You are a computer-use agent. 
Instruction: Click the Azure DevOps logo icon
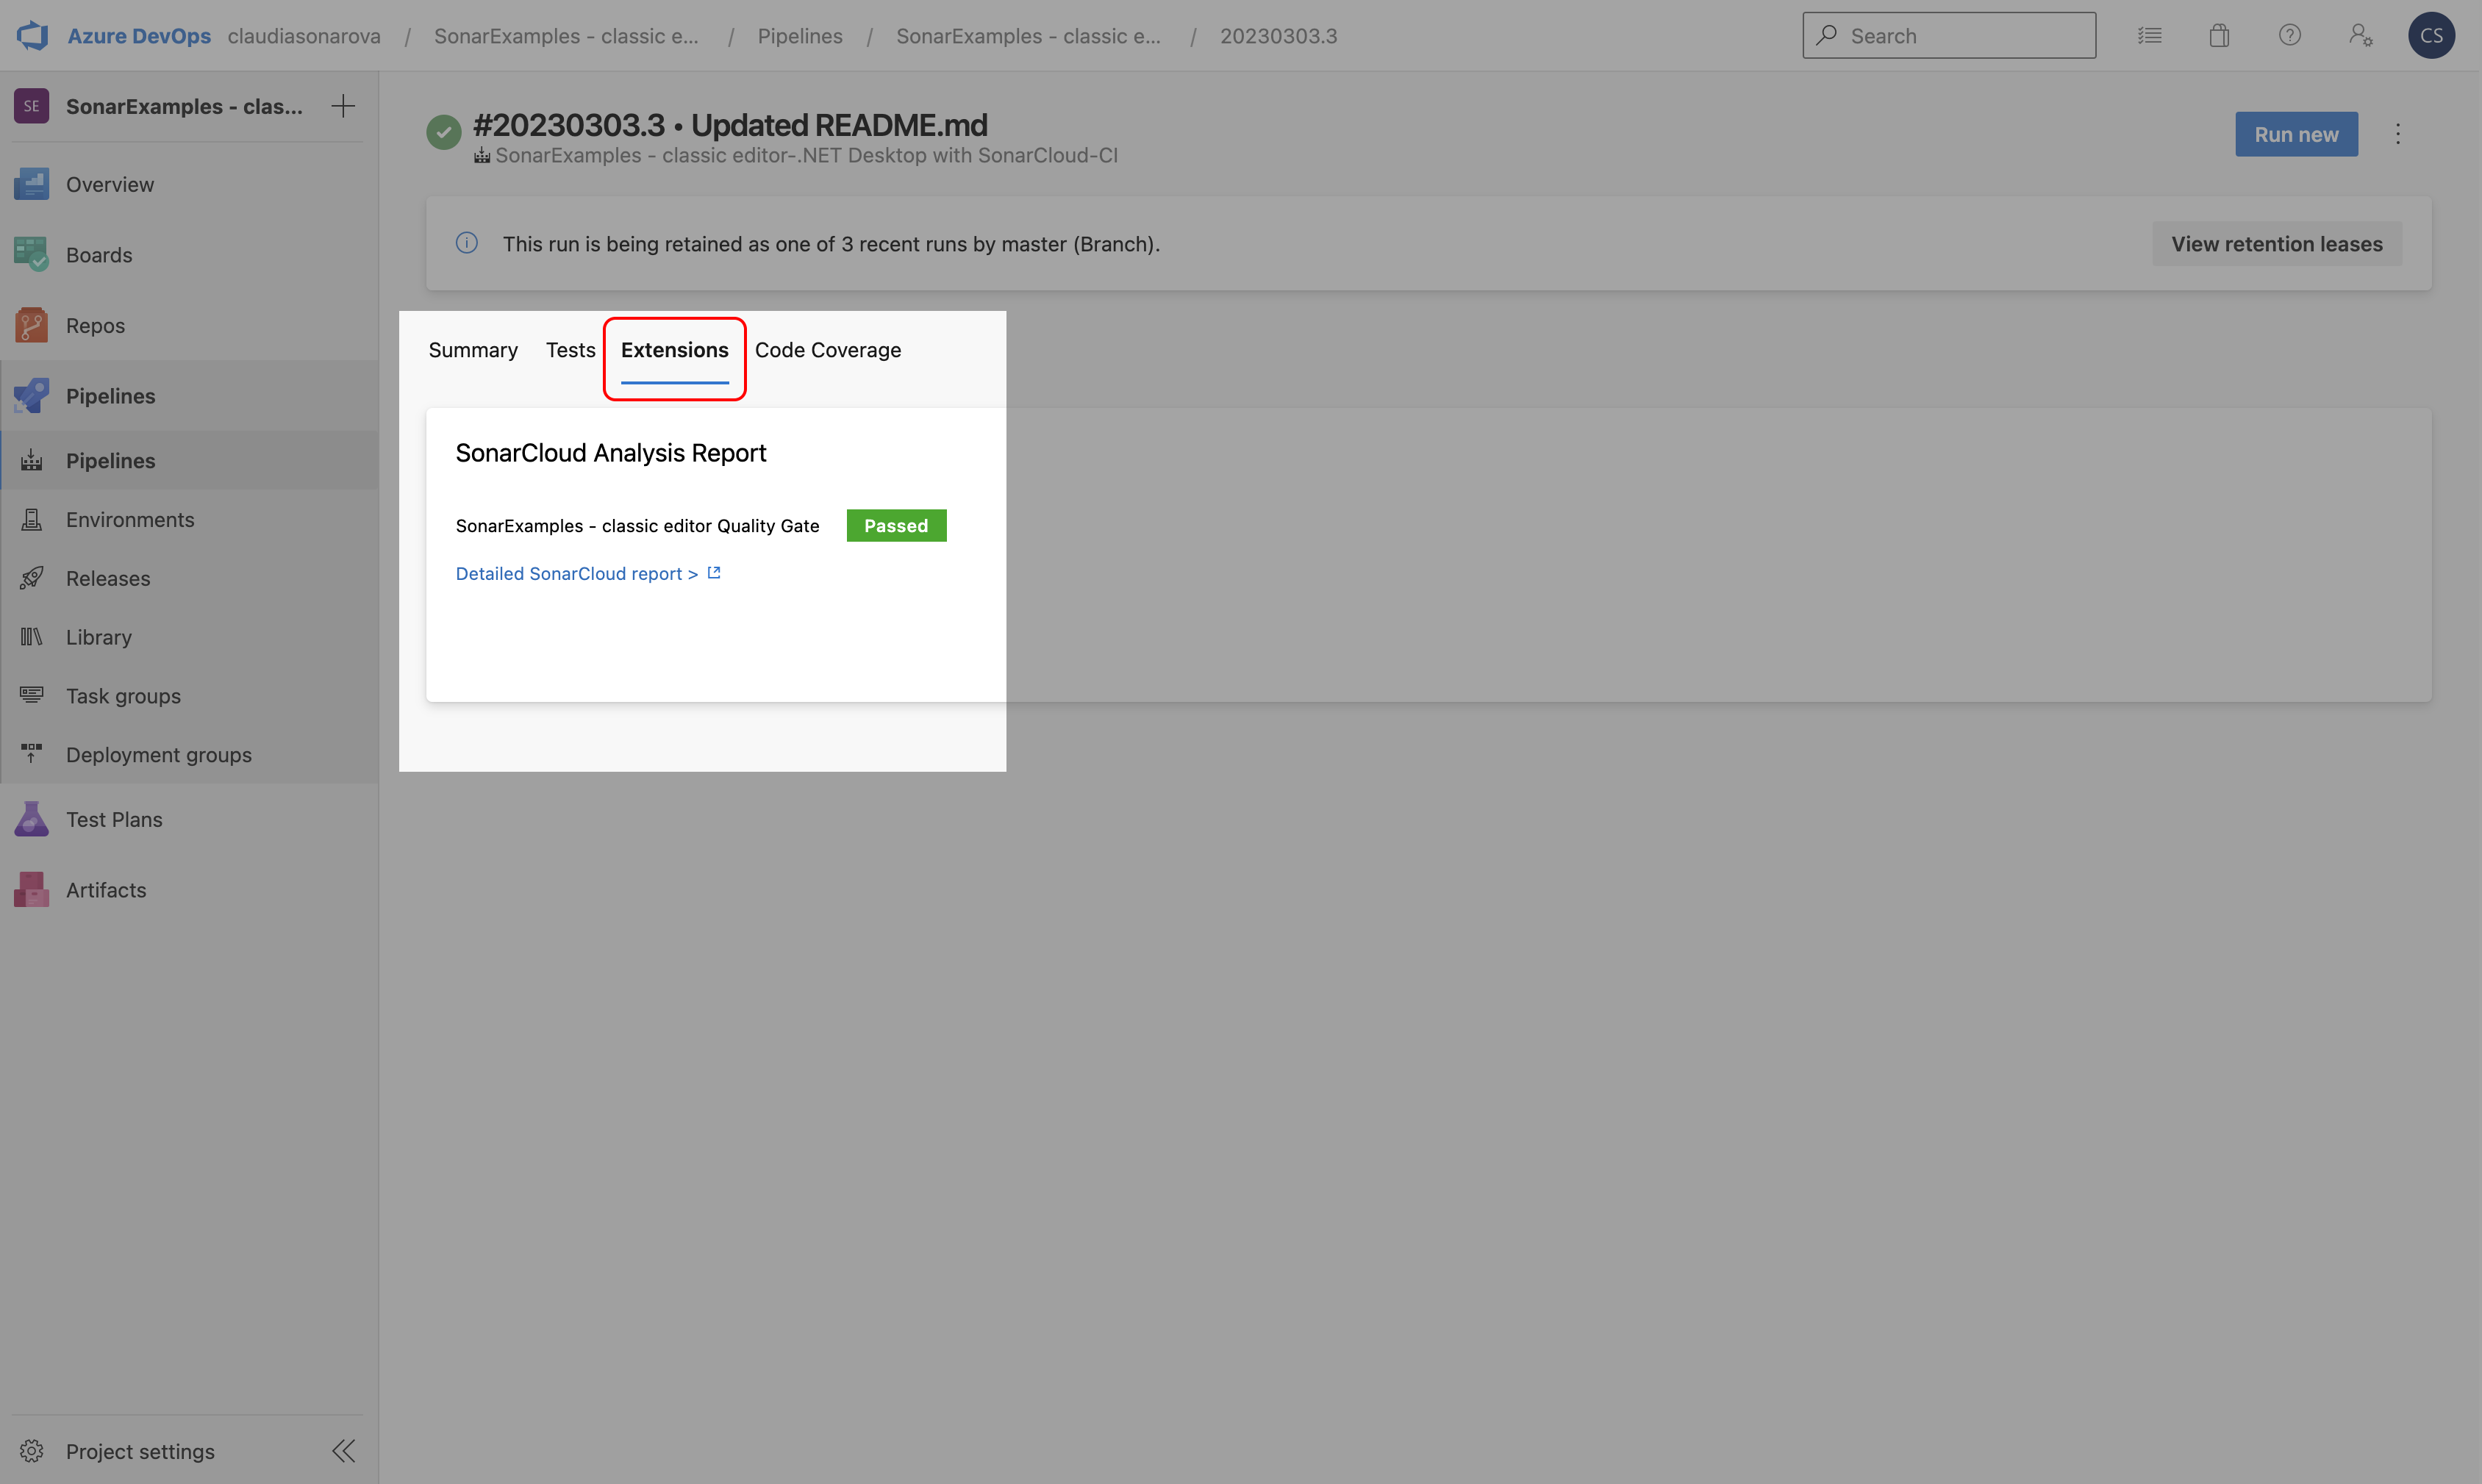[x=32, y=35]
